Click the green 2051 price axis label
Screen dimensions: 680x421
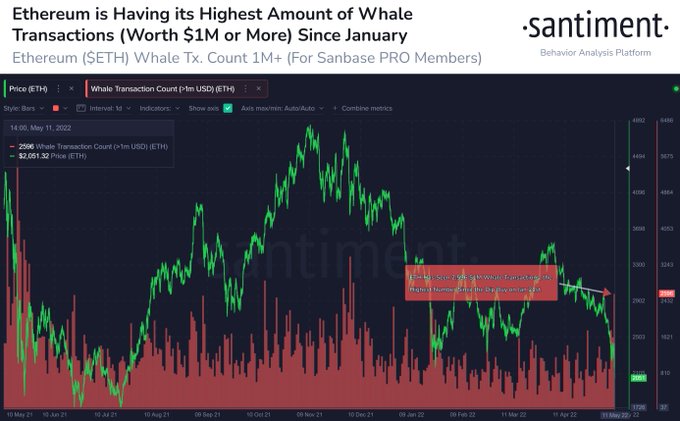636,380
